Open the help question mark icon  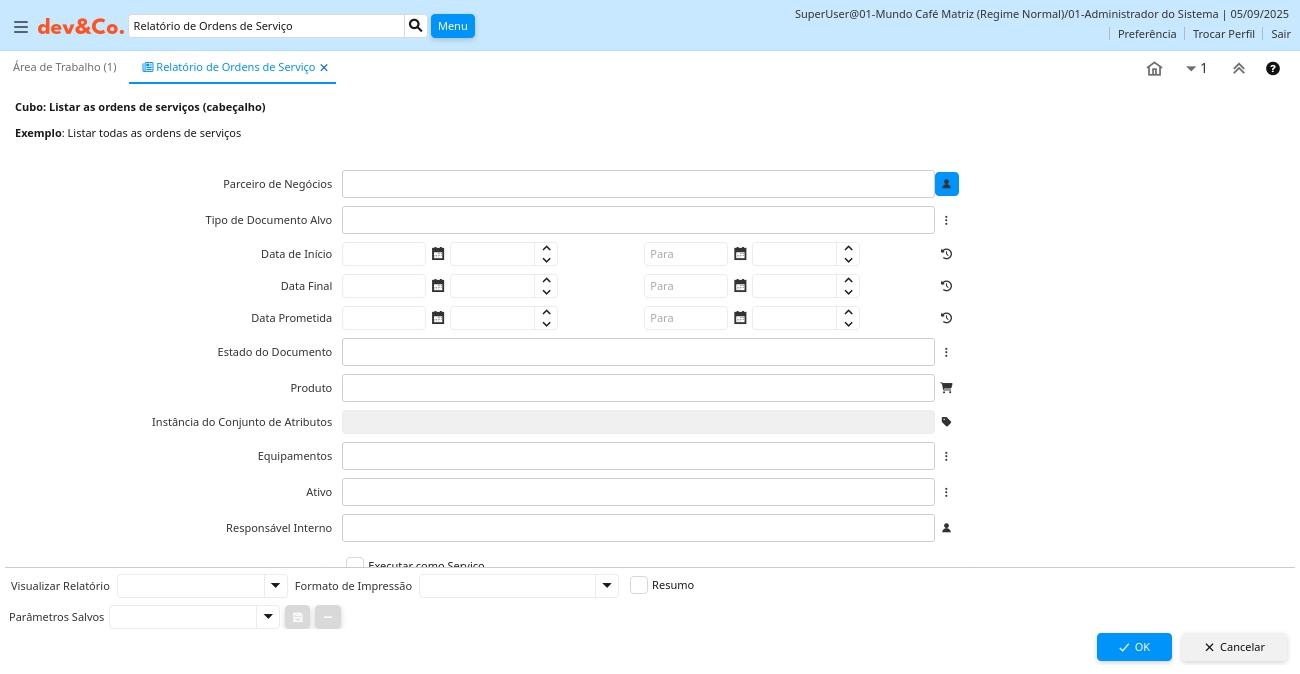tap(1273, 69)
